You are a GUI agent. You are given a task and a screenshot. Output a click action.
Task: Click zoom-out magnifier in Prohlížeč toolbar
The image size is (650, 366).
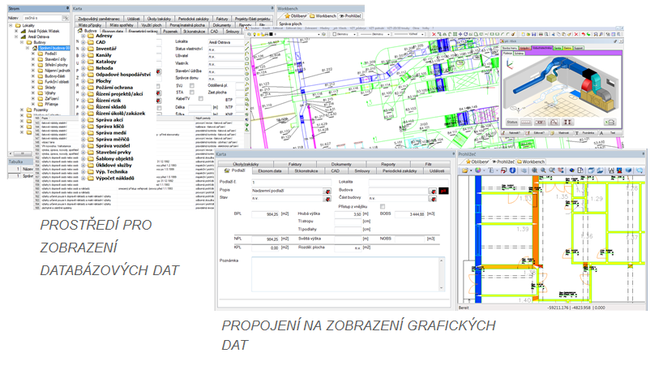[543, 170]
